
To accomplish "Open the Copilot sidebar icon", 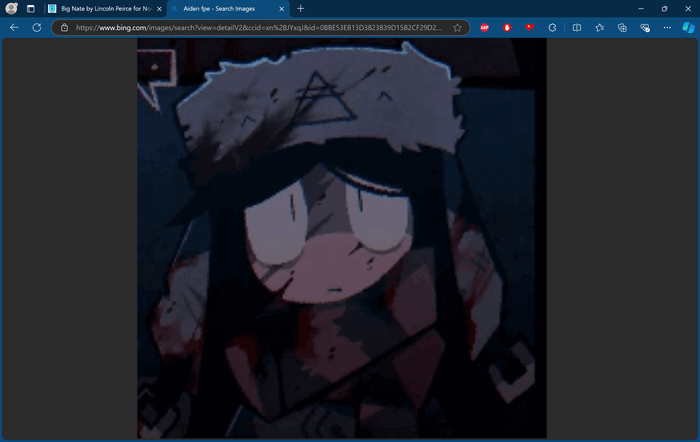I will [688, 28].
